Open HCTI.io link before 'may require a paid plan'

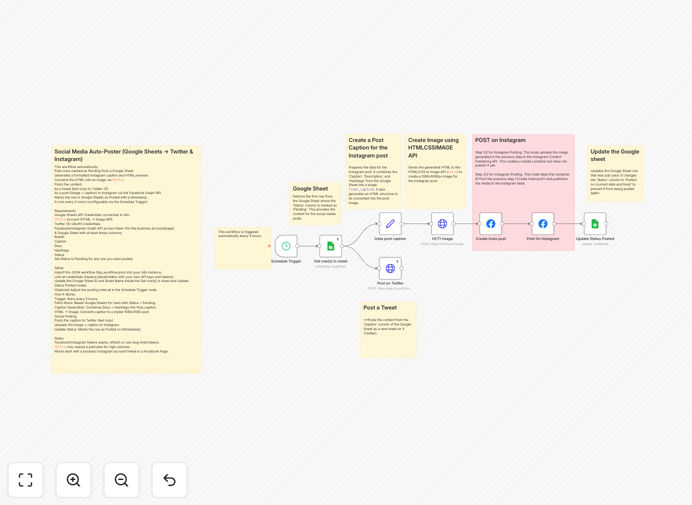point(60,347)
